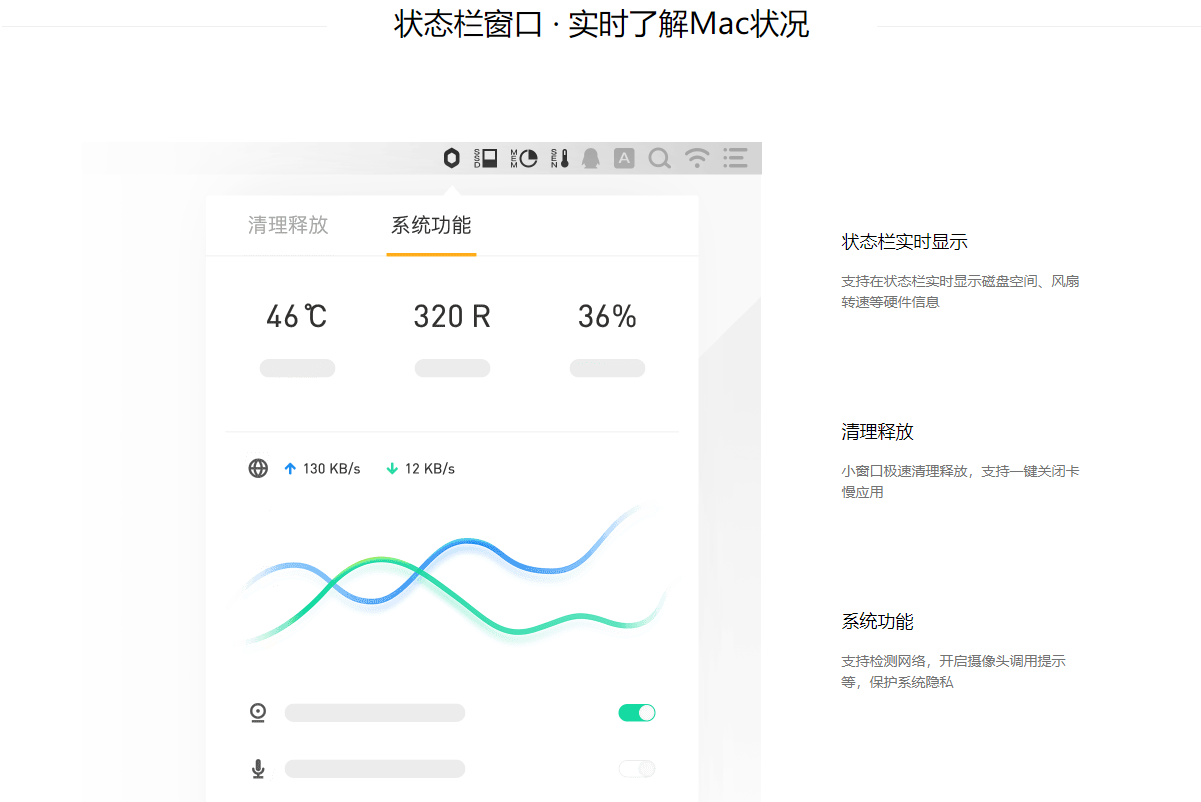Click the 36% usage value
Image resolution: width=1201 pixels, height=802 pixels.
pos(607,317)
